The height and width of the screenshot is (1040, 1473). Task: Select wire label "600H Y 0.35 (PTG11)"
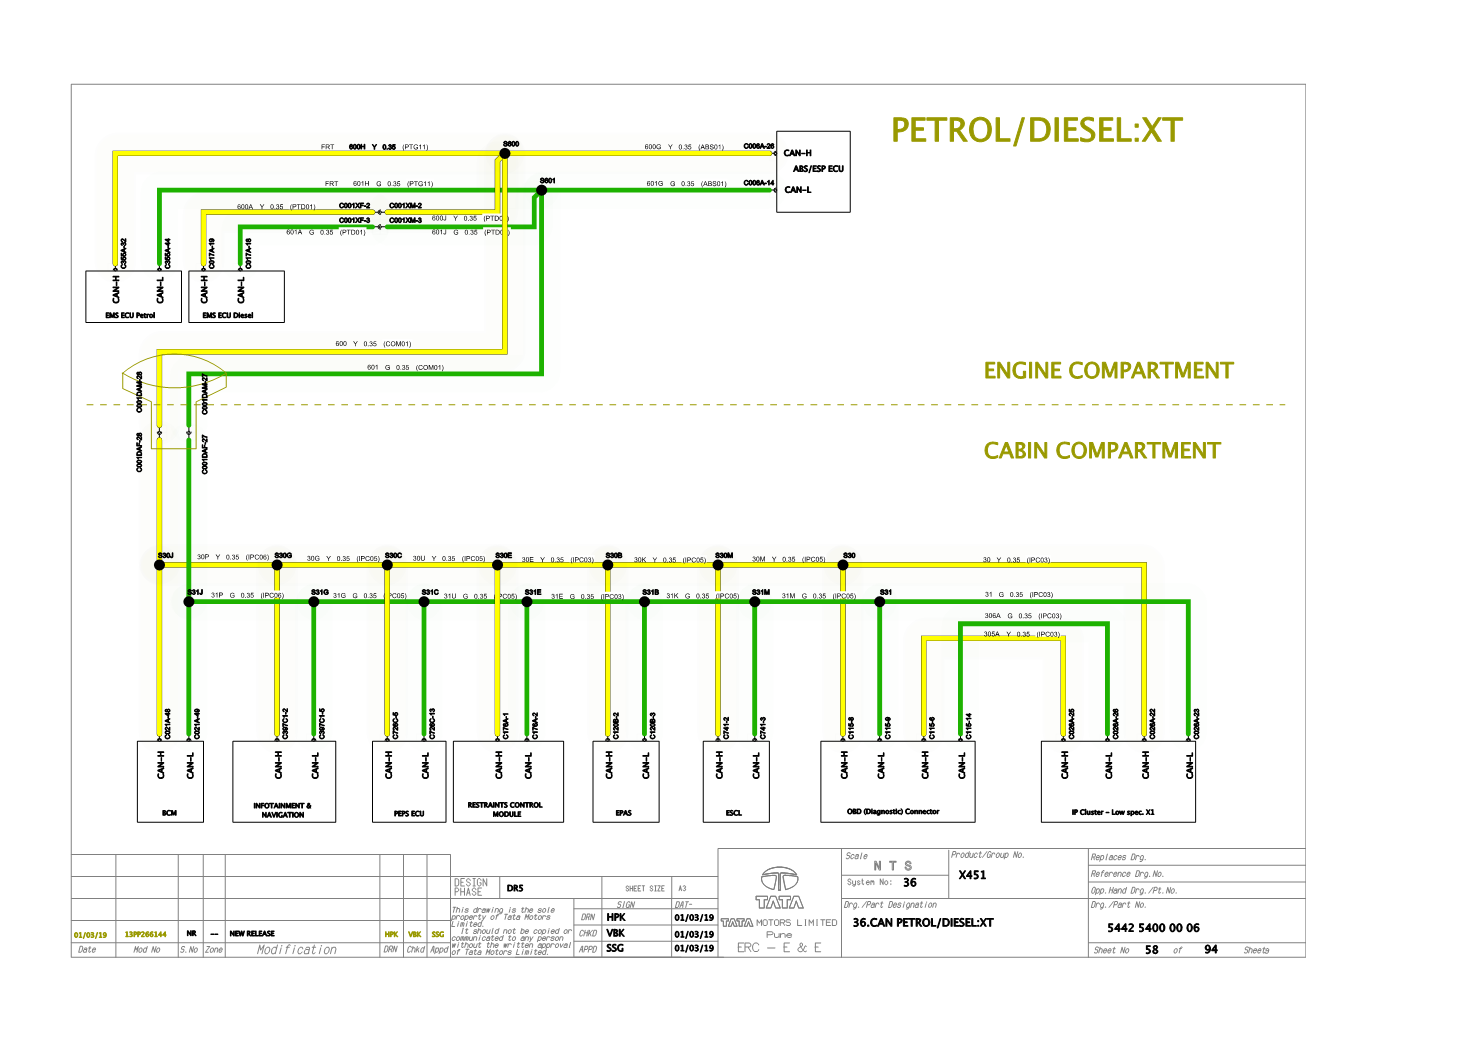click(388, 147)
